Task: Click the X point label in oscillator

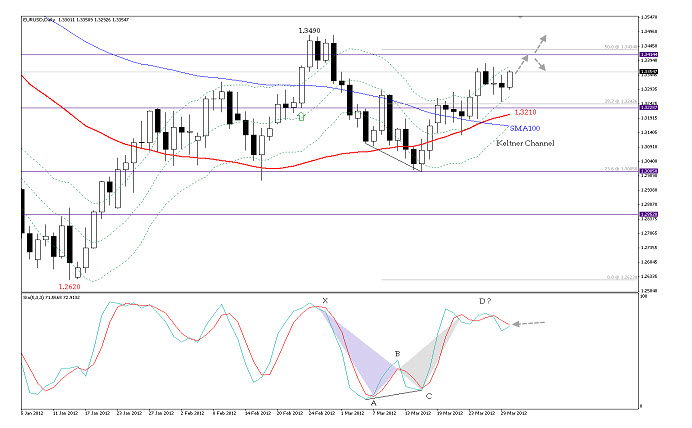Action: (x=325, y=300)
